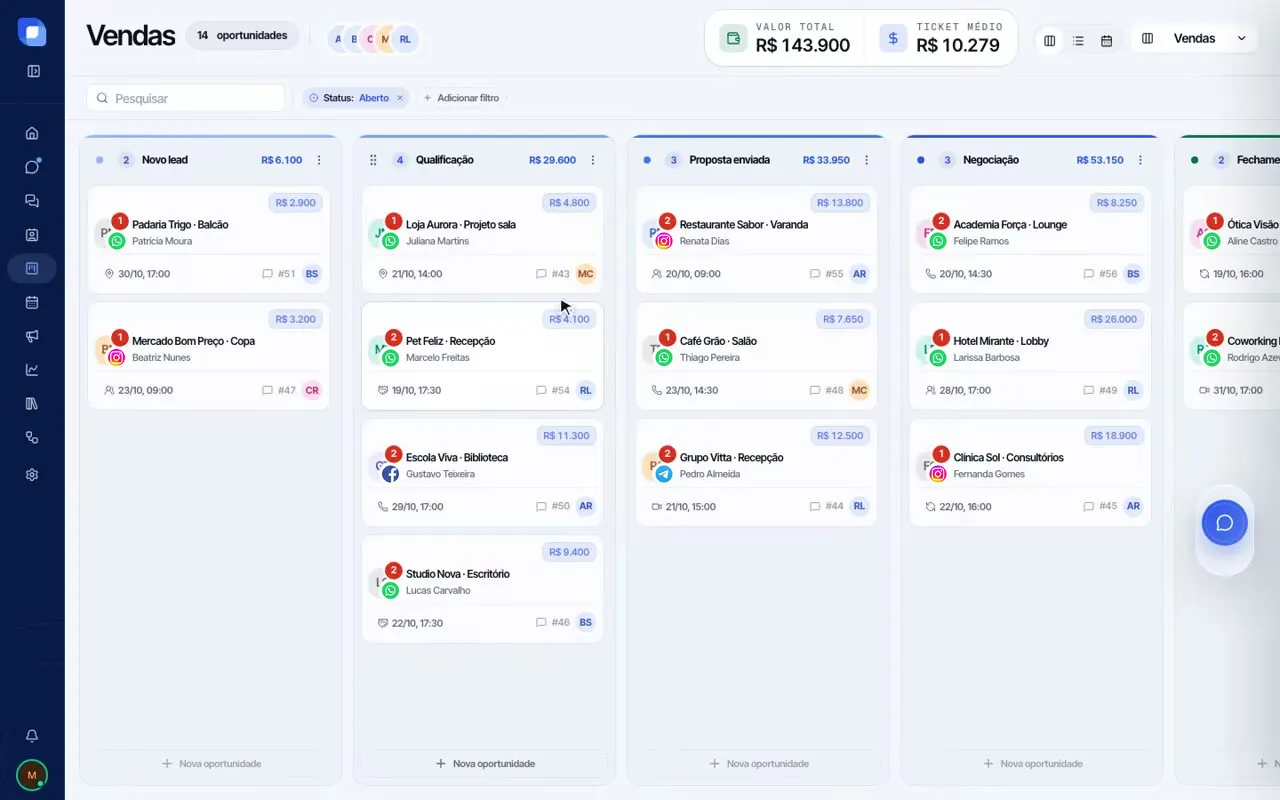Open the Café Grão · Salão card

(756, 356)
